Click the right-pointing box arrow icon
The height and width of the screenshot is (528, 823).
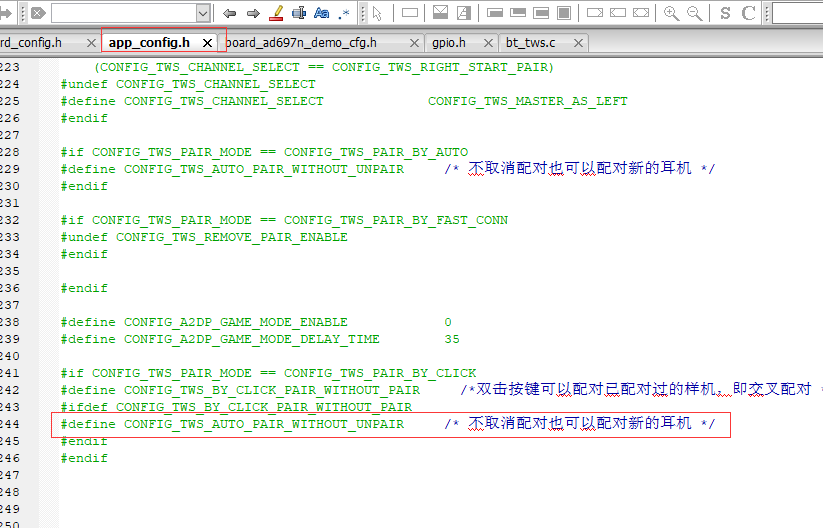coord(595,13)
